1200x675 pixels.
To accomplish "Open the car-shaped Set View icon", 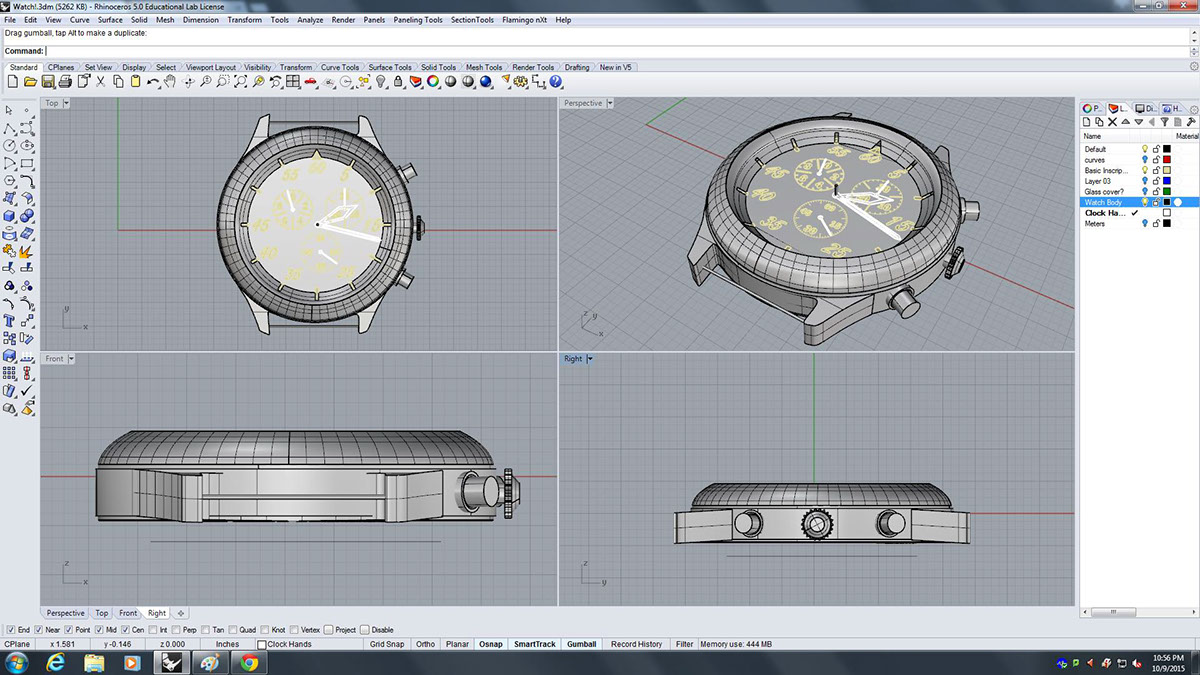I will tap(311, 81).
